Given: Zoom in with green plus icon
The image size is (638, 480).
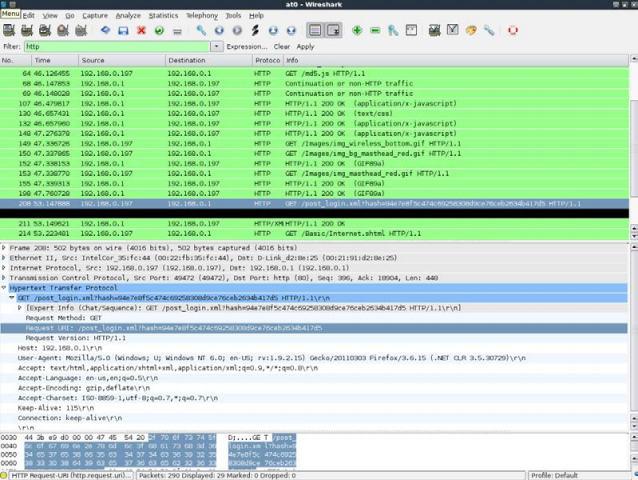Looking at the screenshot, I should click(357, 30).
